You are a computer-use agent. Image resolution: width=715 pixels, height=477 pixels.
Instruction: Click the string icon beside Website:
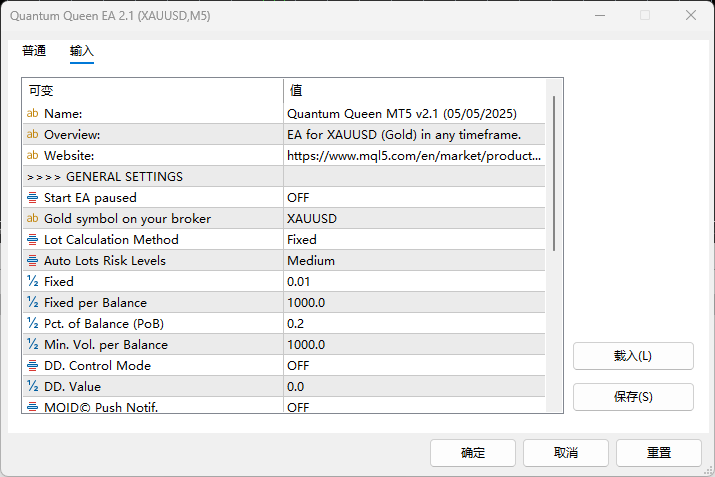click(x=32, y=155)
